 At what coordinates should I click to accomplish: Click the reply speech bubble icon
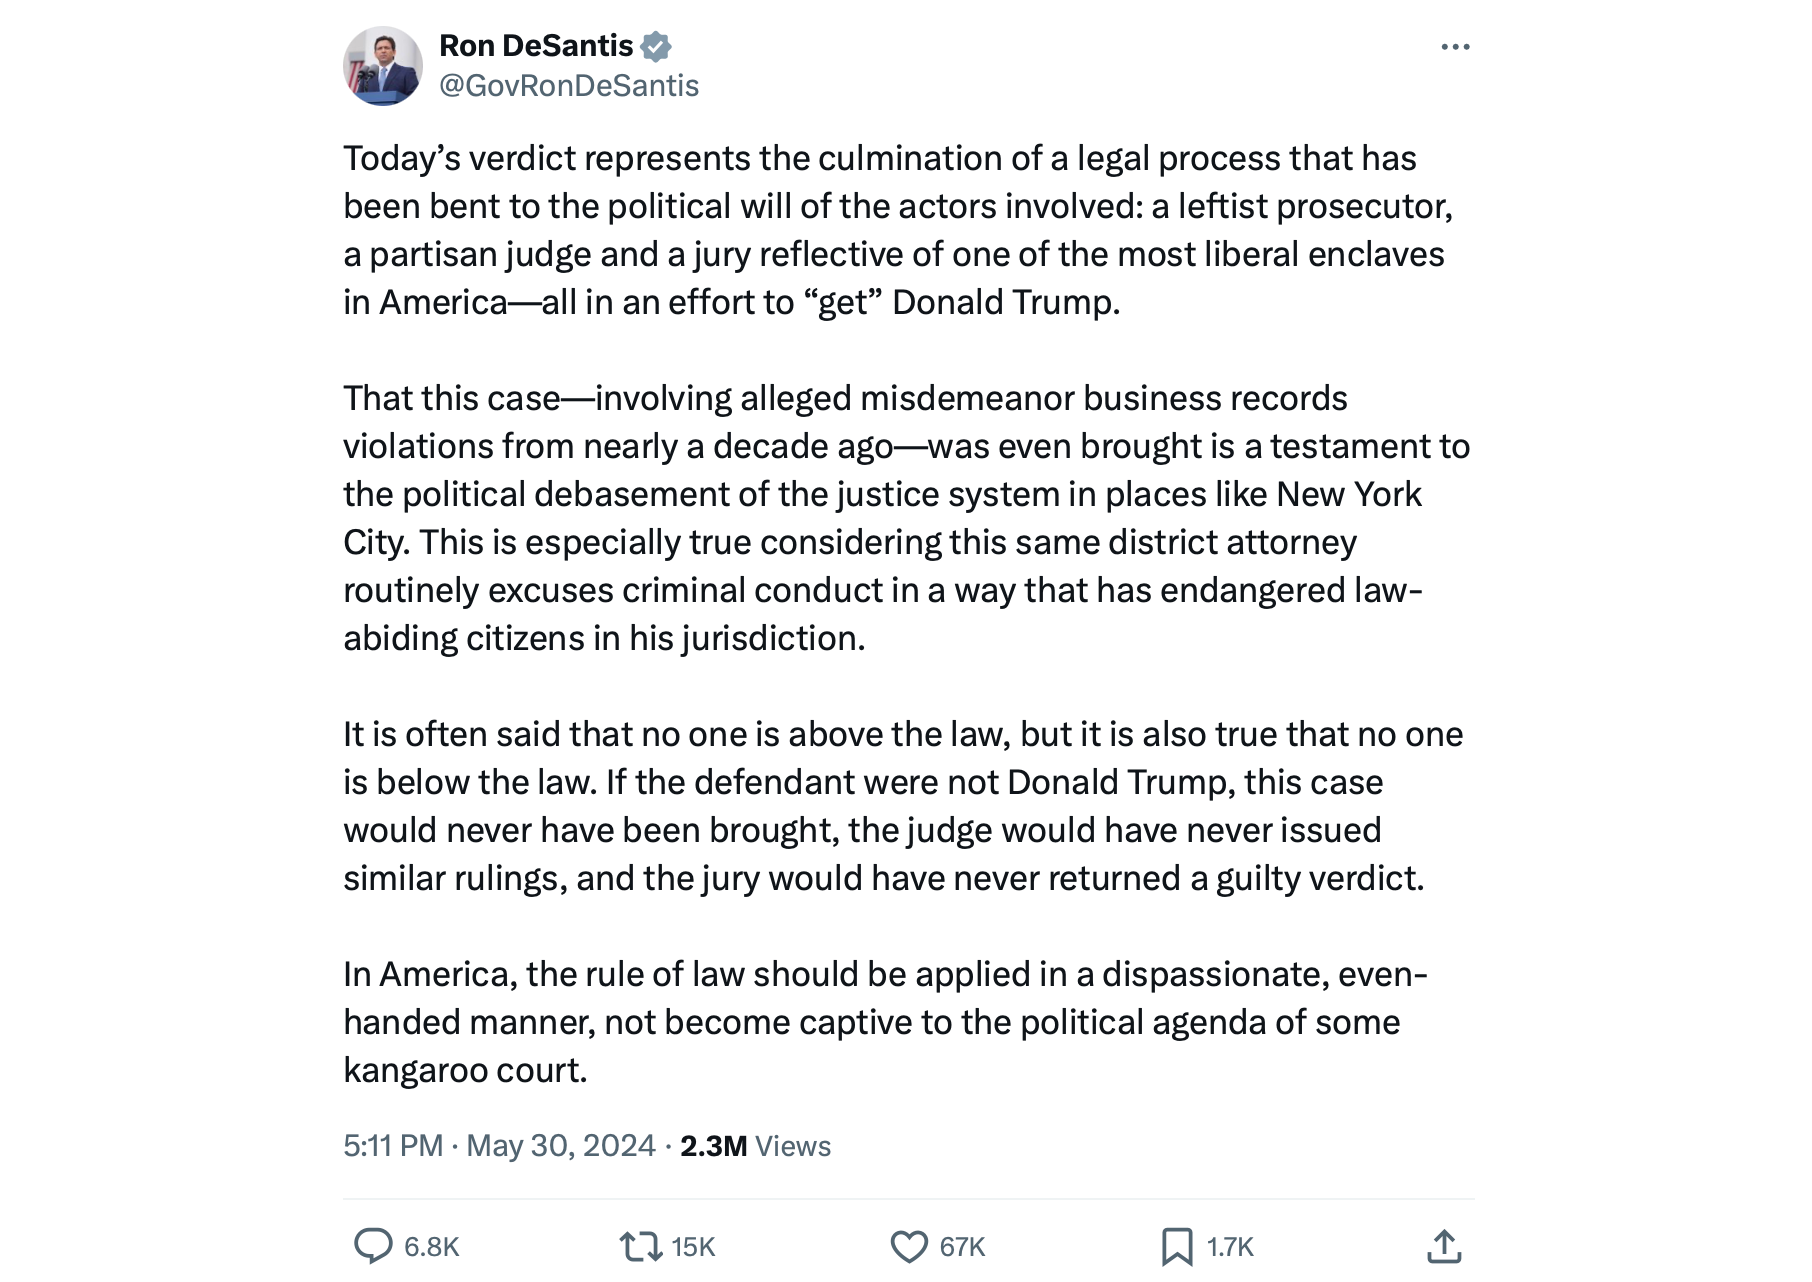373,1246
